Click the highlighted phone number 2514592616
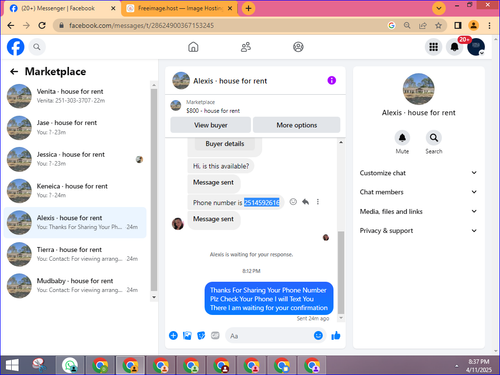 262,202
